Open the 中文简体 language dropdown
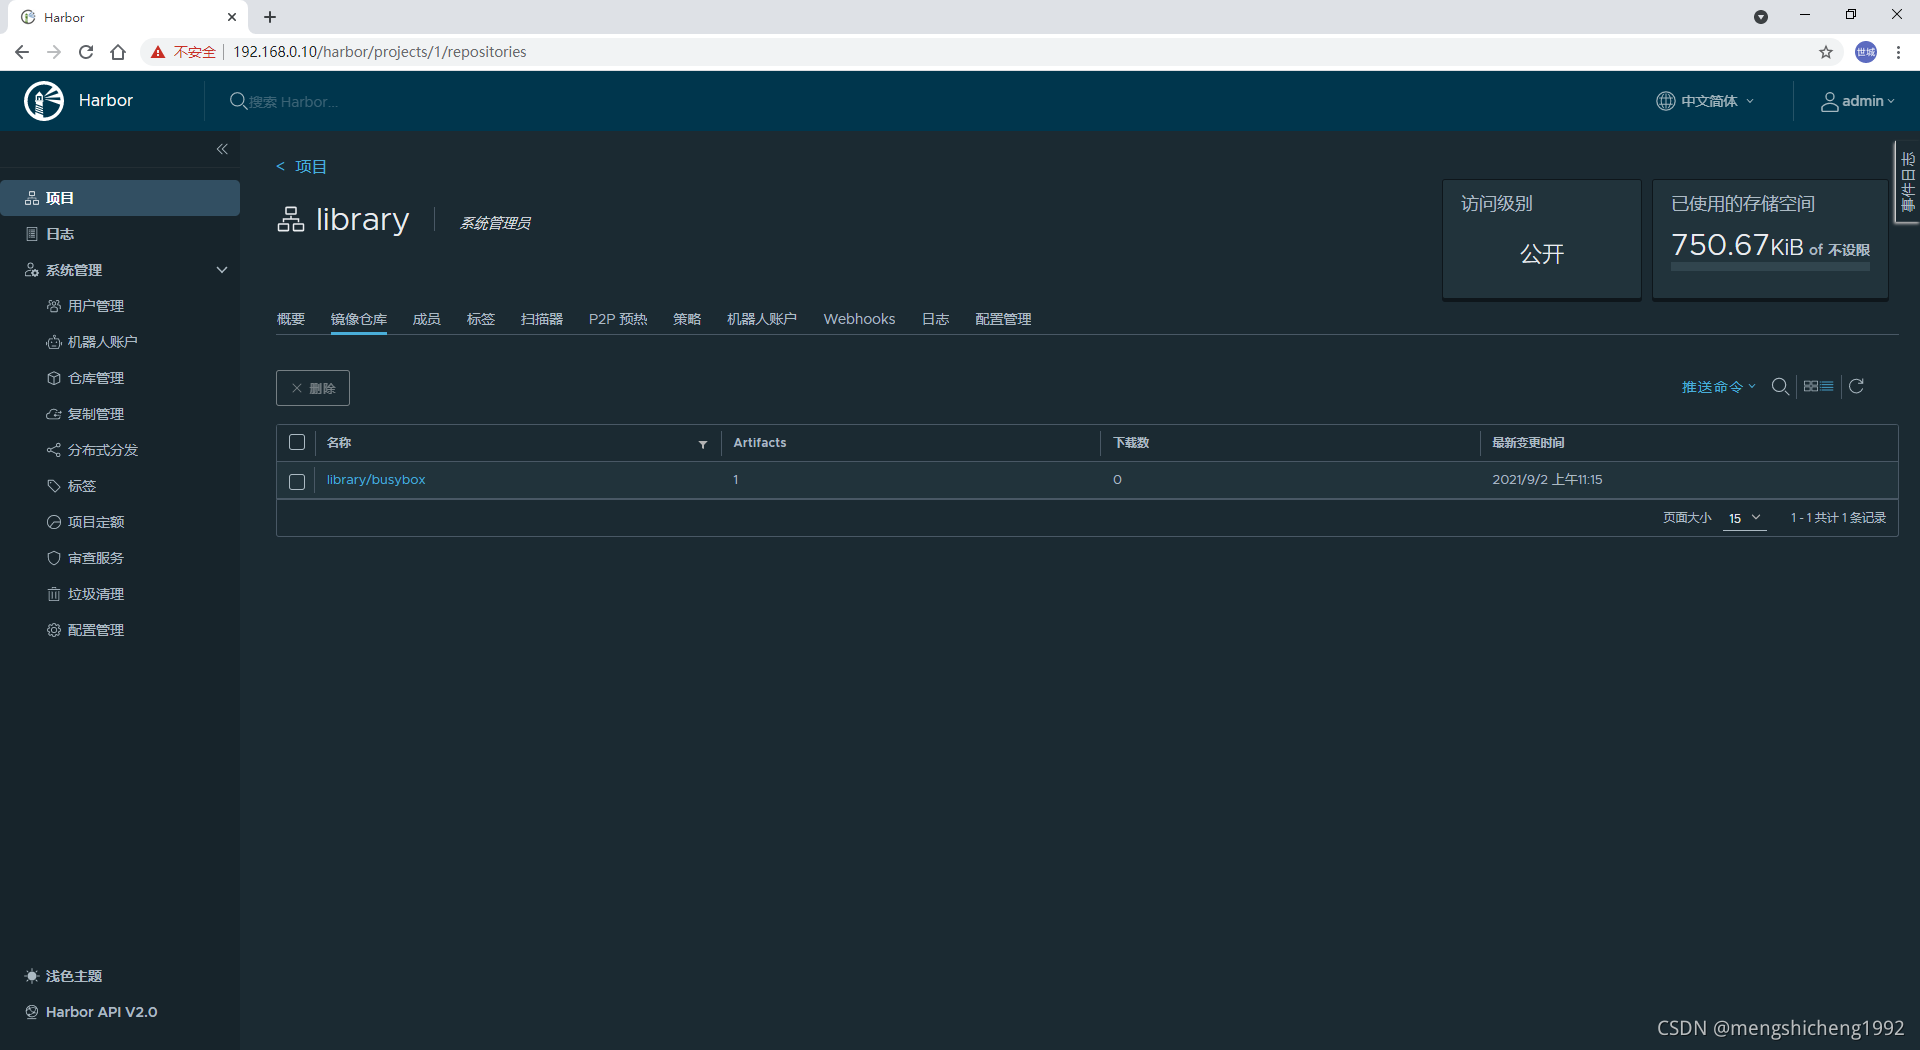This screenshot has height=1050, width=1920. point(1705,101)
